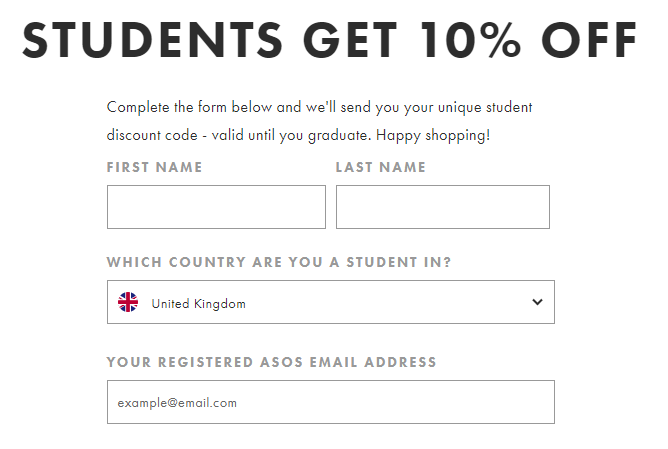Focus the First Name text box
Screen dimensions: 668x449
coord(216,207)
